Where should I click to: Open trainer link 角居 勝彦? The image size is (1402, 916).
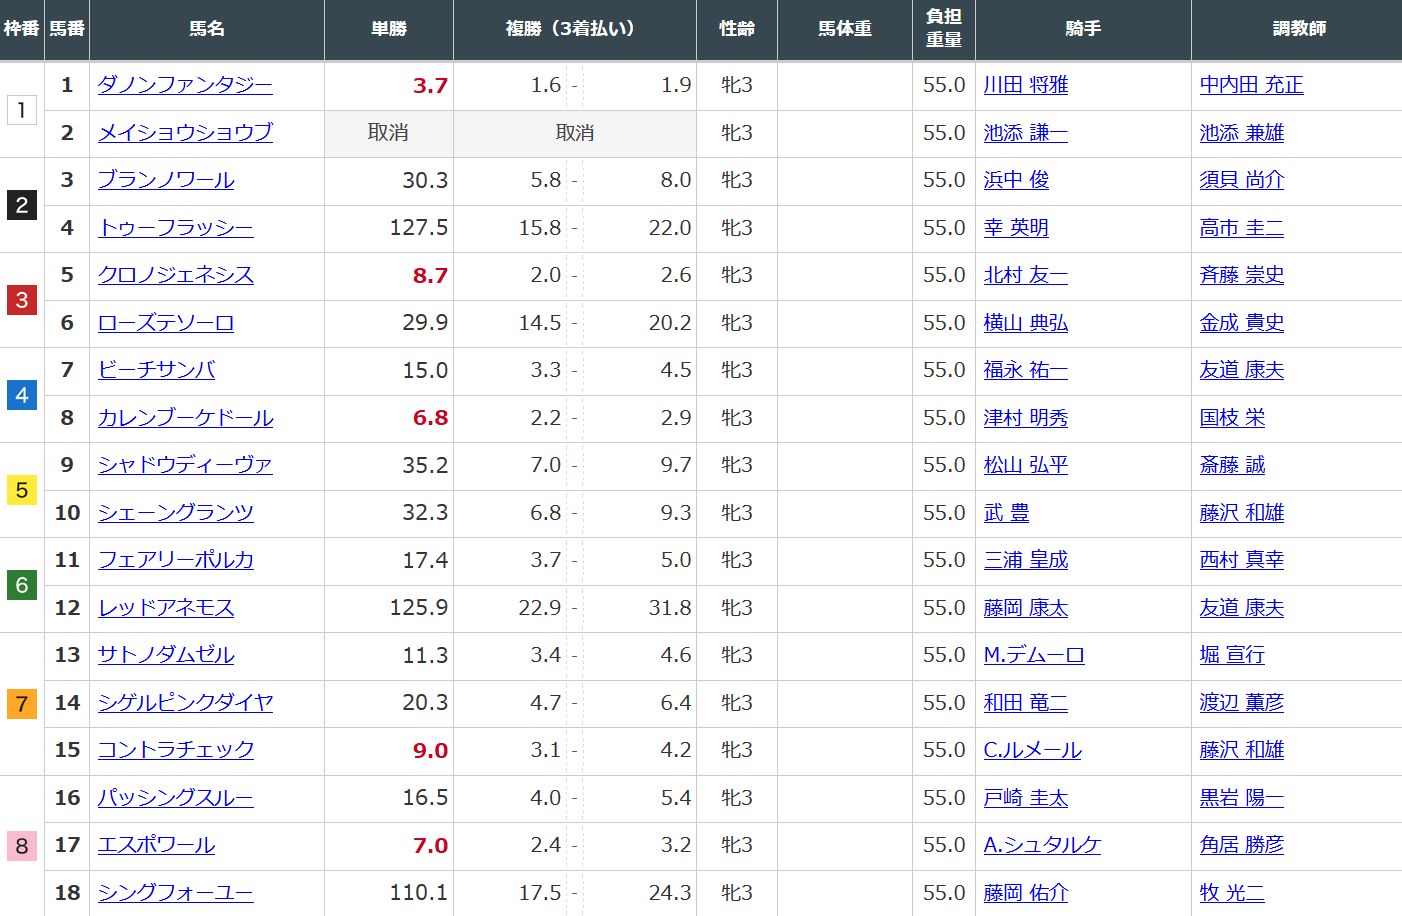click(1241, 845)
